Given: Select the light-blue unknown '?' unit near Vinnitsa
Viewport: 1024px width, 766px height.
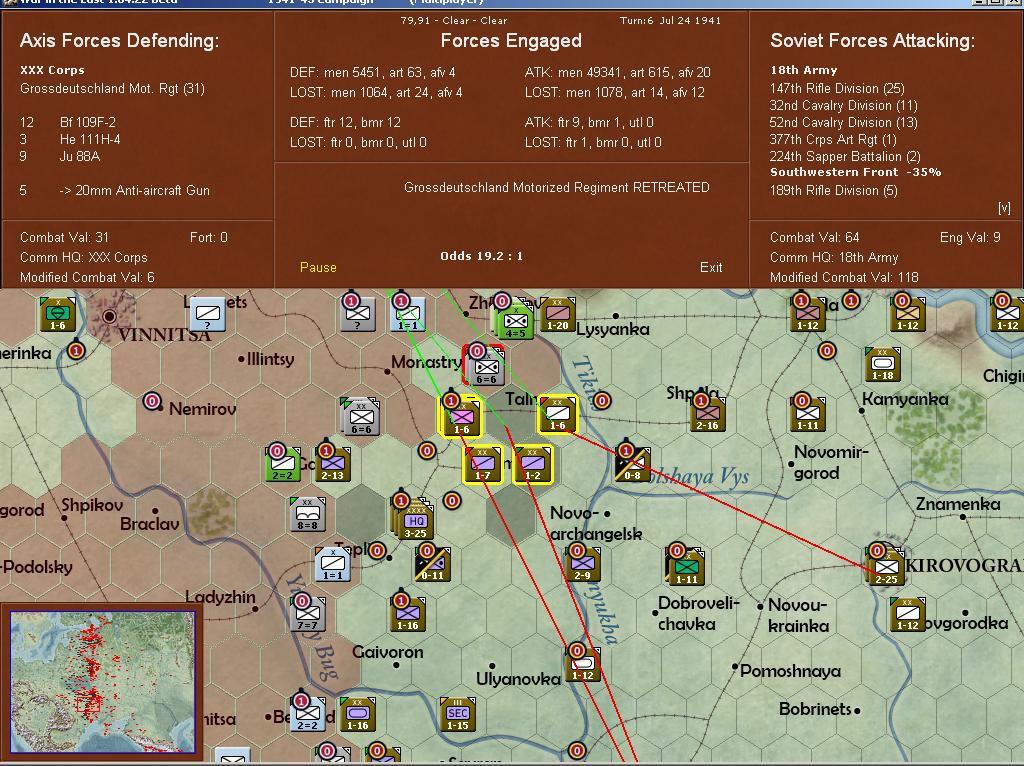Looking at the screenshot, I should (208, 315).
